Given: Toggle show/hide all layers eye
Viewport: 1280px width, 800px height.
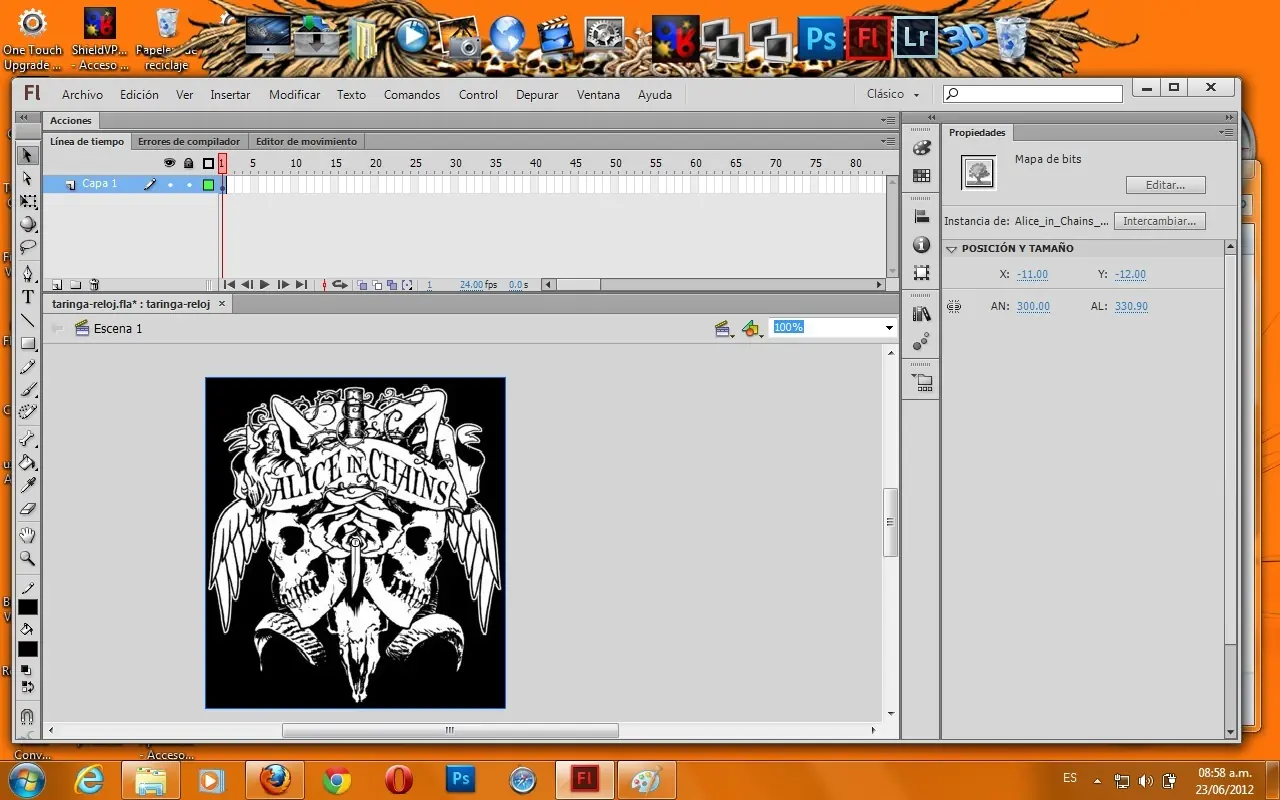Looking at the screenshot, I should pyautogui.click(x=170, y=163).
